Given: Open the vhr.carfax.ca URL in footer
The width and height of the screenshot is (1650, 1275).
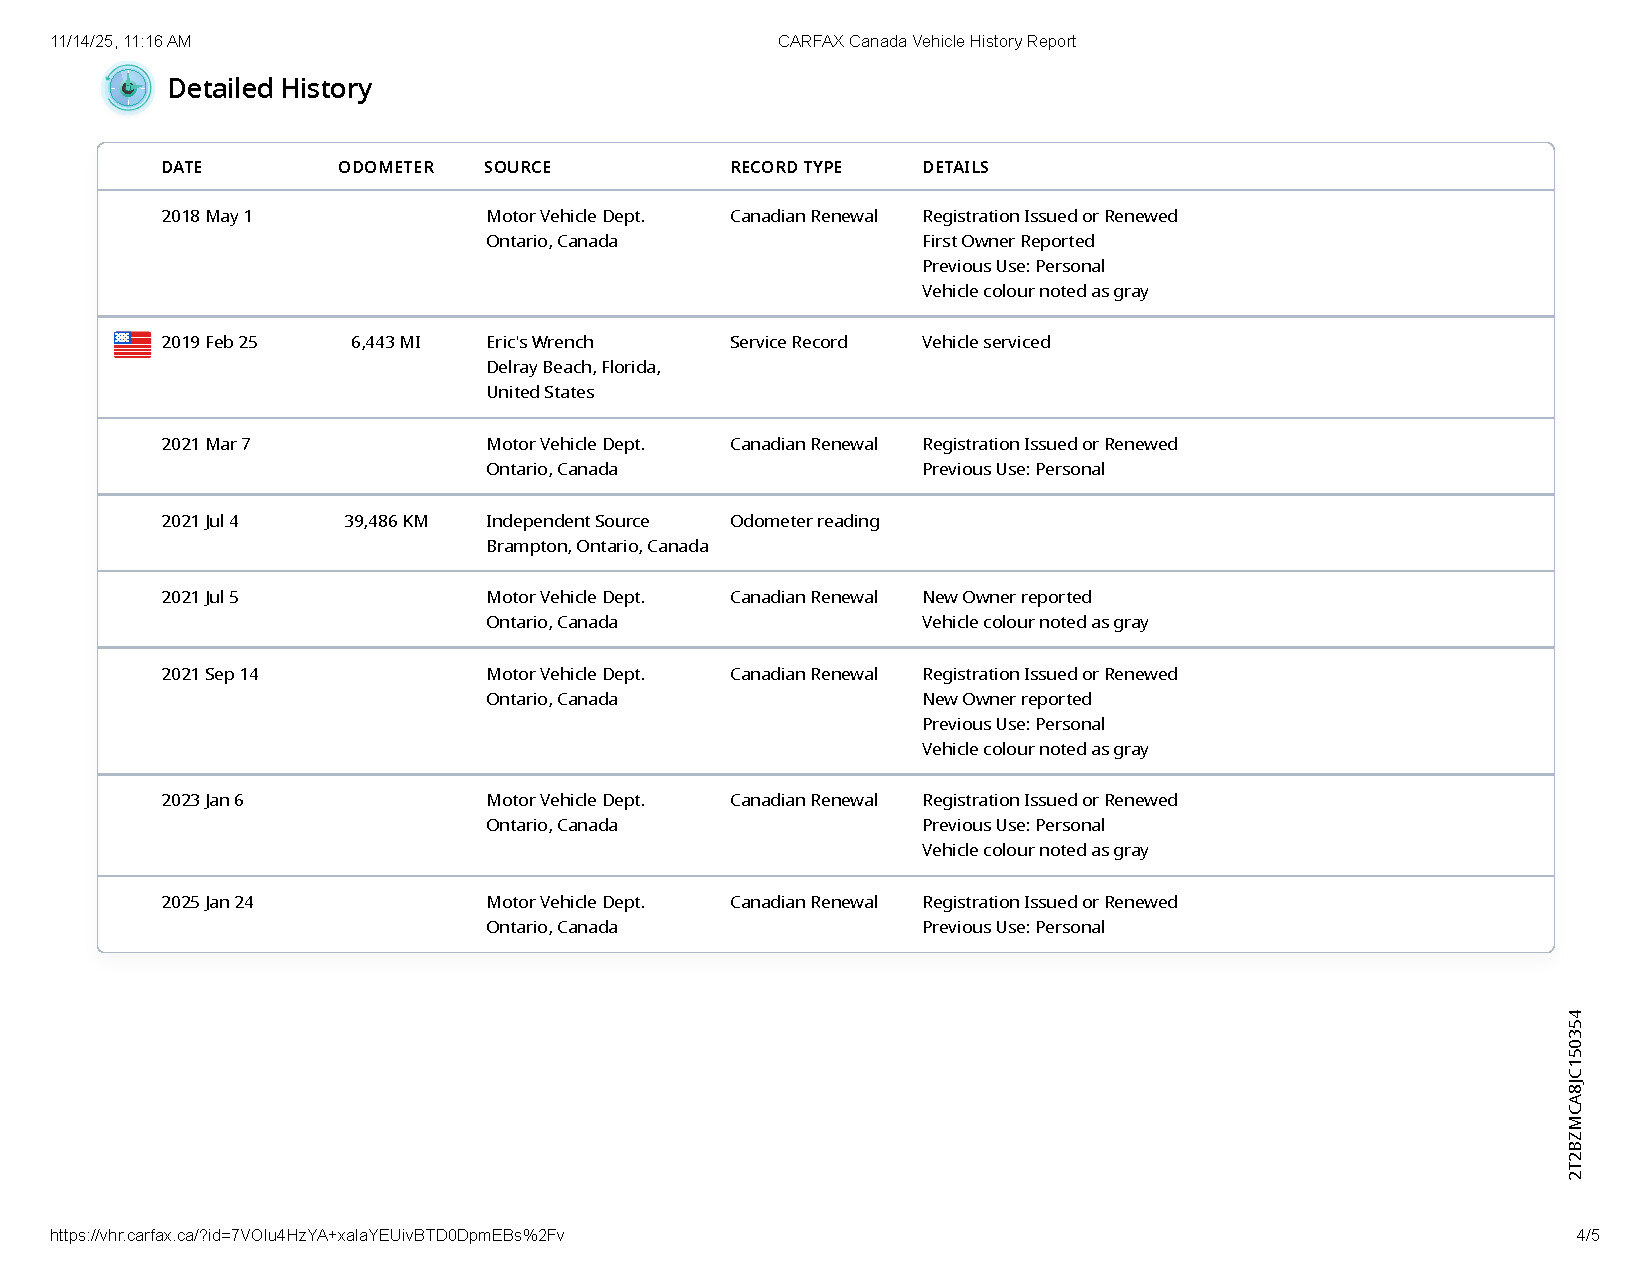Looking at the screenshot, I should (307, 1235).
